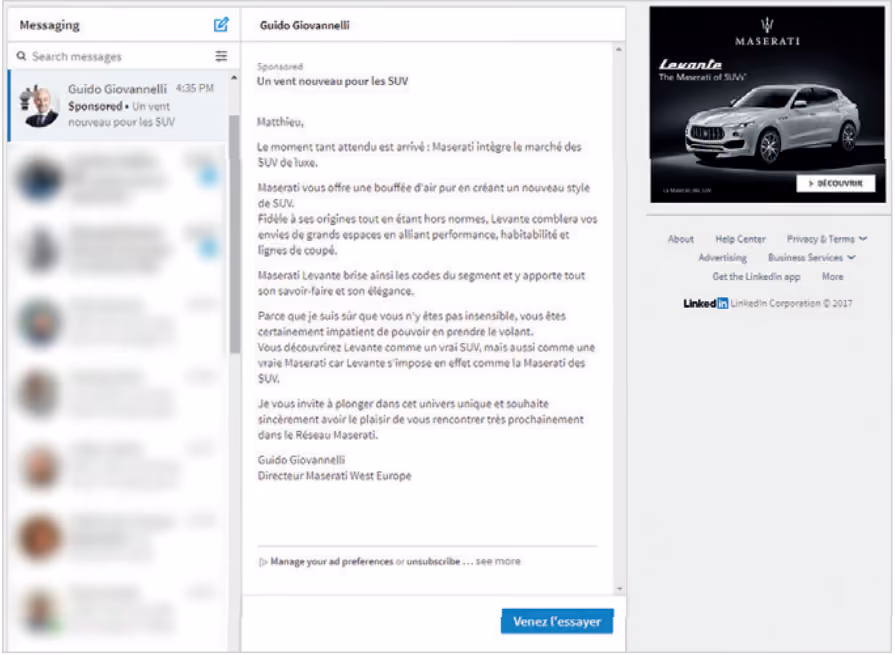This screenshot has width=895, height=655.
Task: Open Manage your ad preferences link
Action: [x=332, y=561]
